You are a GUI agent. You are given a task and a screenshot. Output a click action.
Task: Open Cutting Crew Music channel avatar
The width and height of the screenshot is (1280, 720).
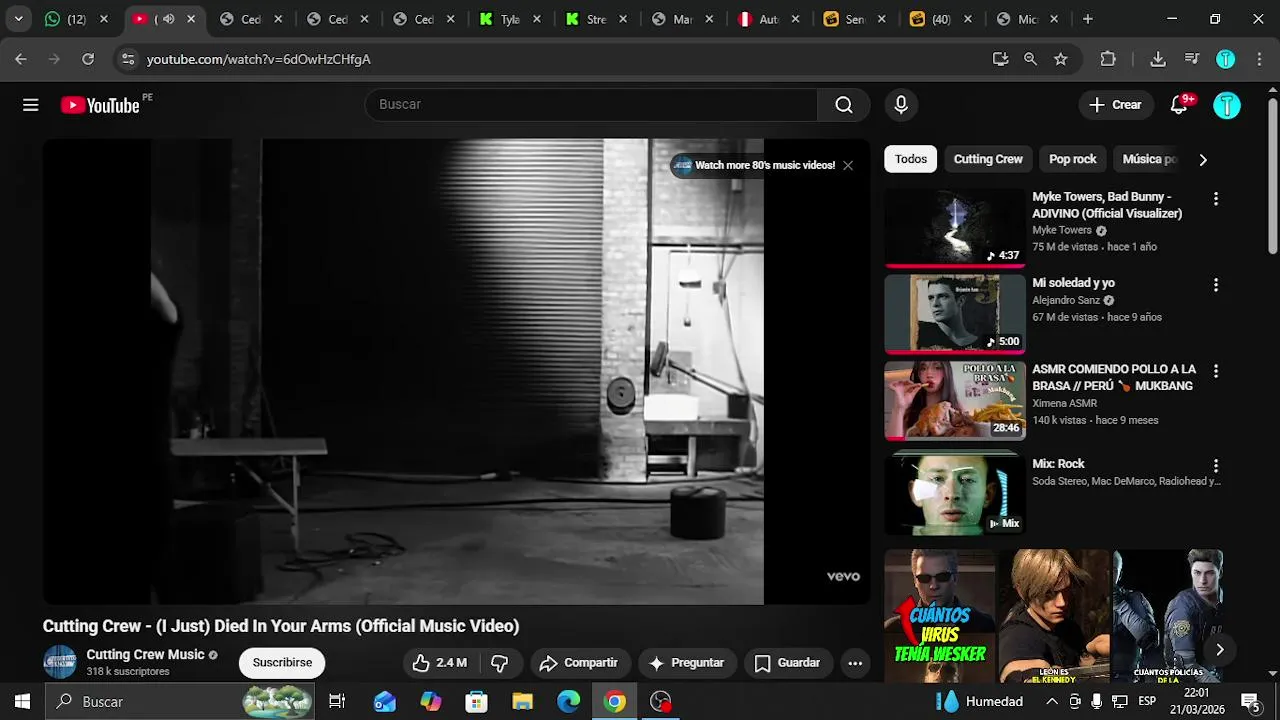point(60,662)
